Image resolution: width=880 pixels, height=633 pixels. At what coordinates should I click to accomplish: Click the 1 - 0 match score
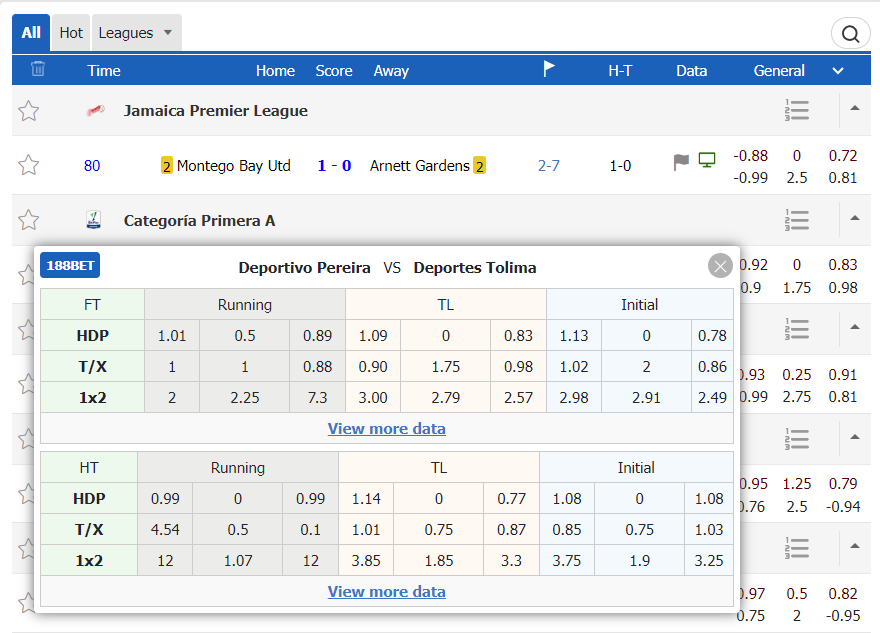tap(334, 165)
